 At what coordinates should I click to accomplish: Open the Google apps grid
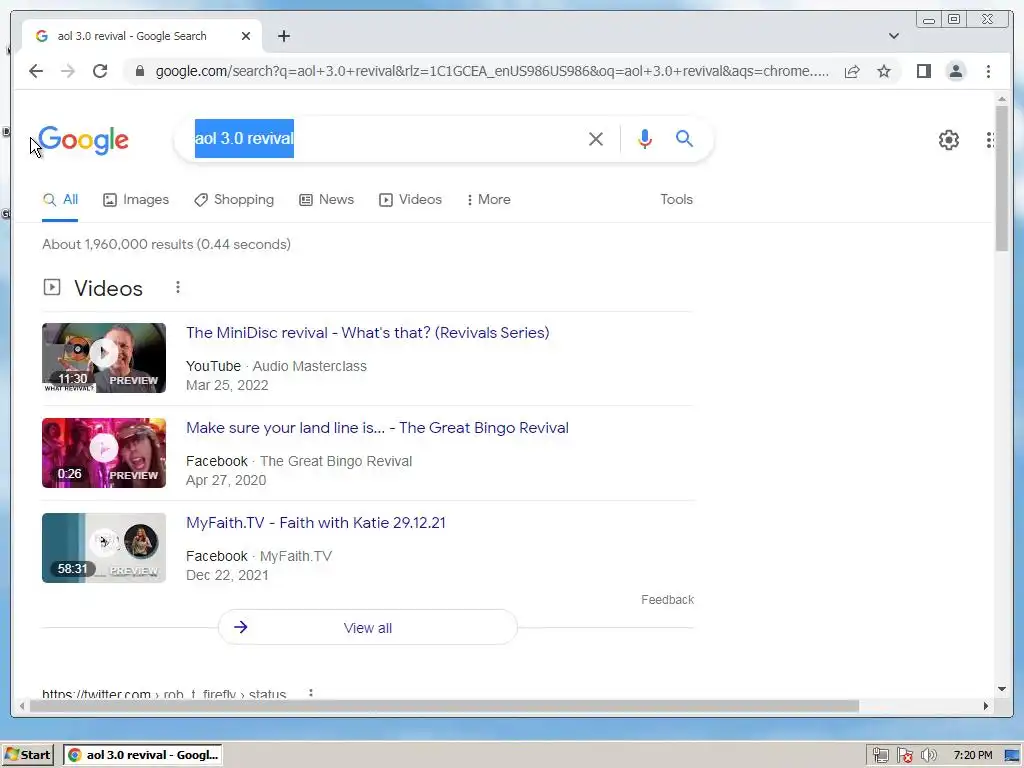click(x=990, y=140)
